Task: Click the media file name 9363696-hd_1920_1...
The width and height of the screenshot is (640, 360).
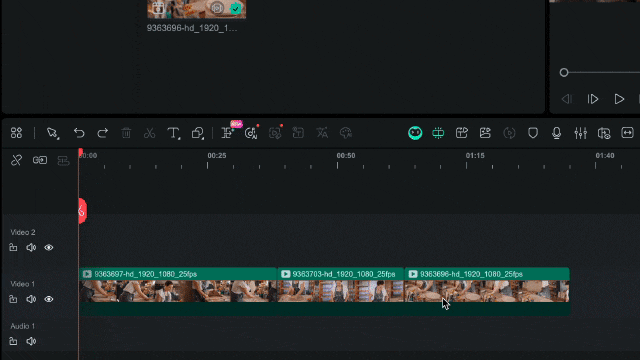Action: 192,28
